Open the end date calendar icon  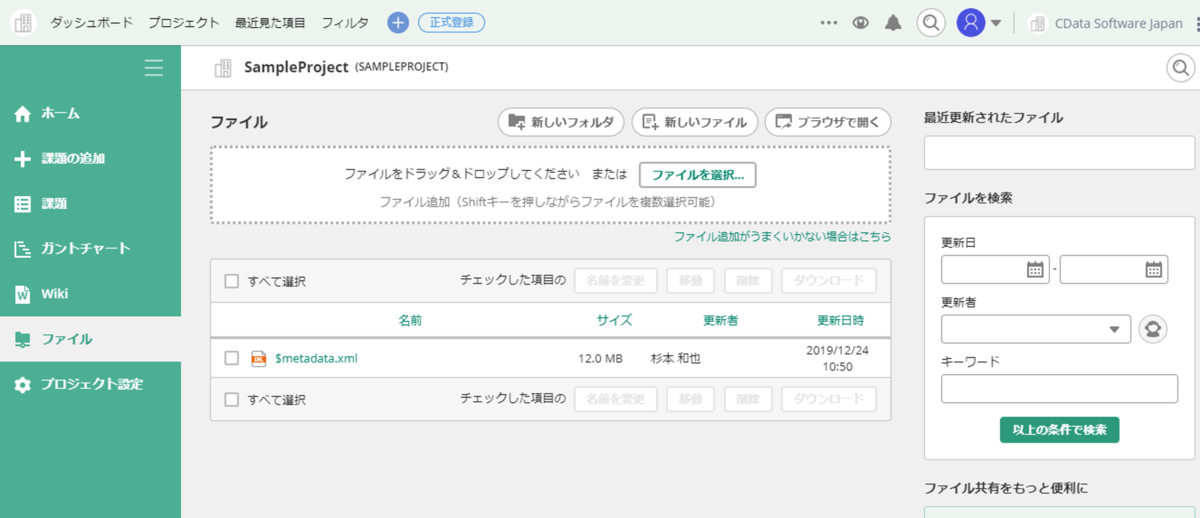click(1154, 269)
